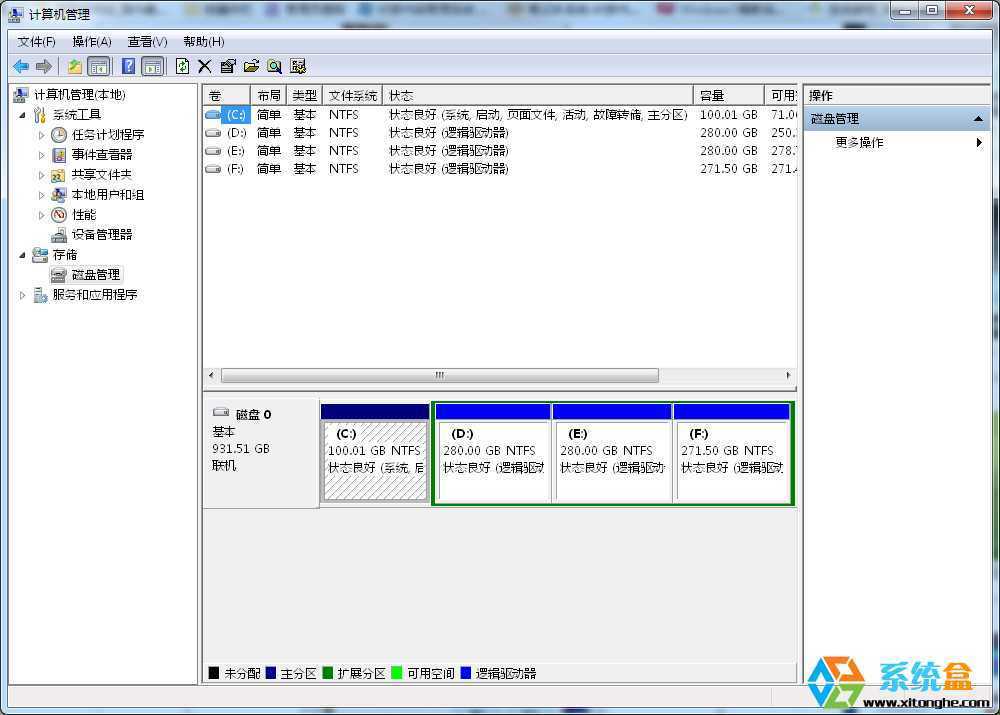Click the Delete X toolbar icon
Screen dimensions: 1000x715
coord(205,66)
